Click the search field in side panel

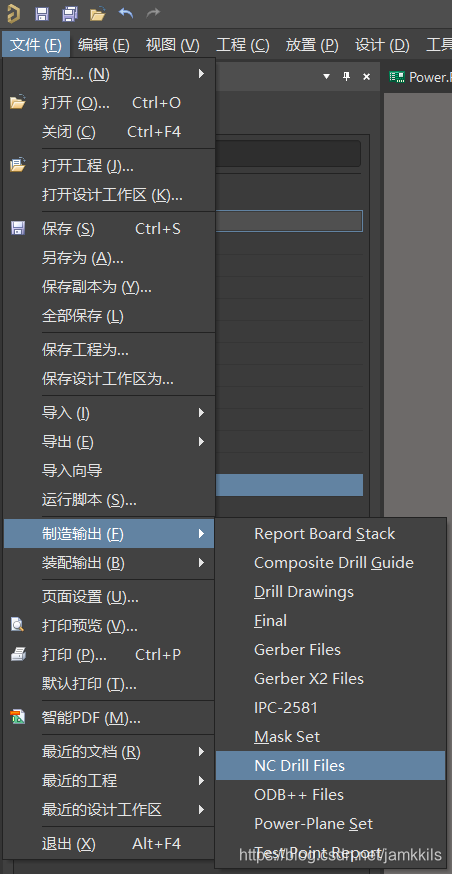(288, 154)
